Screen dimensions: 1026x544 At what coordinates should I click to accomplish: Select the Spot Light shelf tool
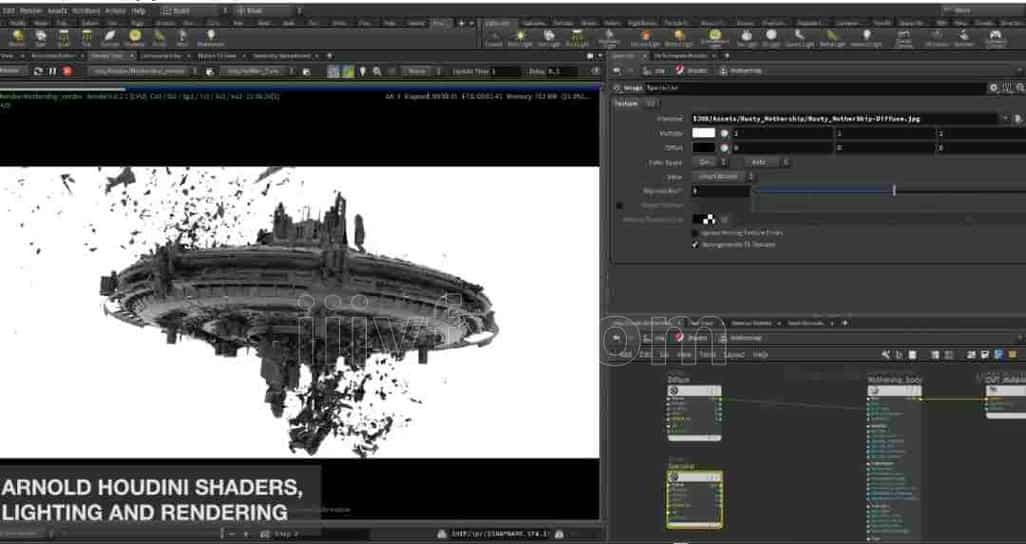pos(548,39)
